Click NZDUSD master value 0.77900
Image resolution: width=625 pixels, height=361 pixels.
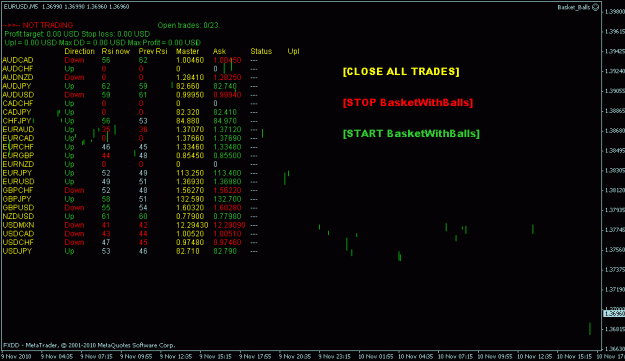[190, 216]
